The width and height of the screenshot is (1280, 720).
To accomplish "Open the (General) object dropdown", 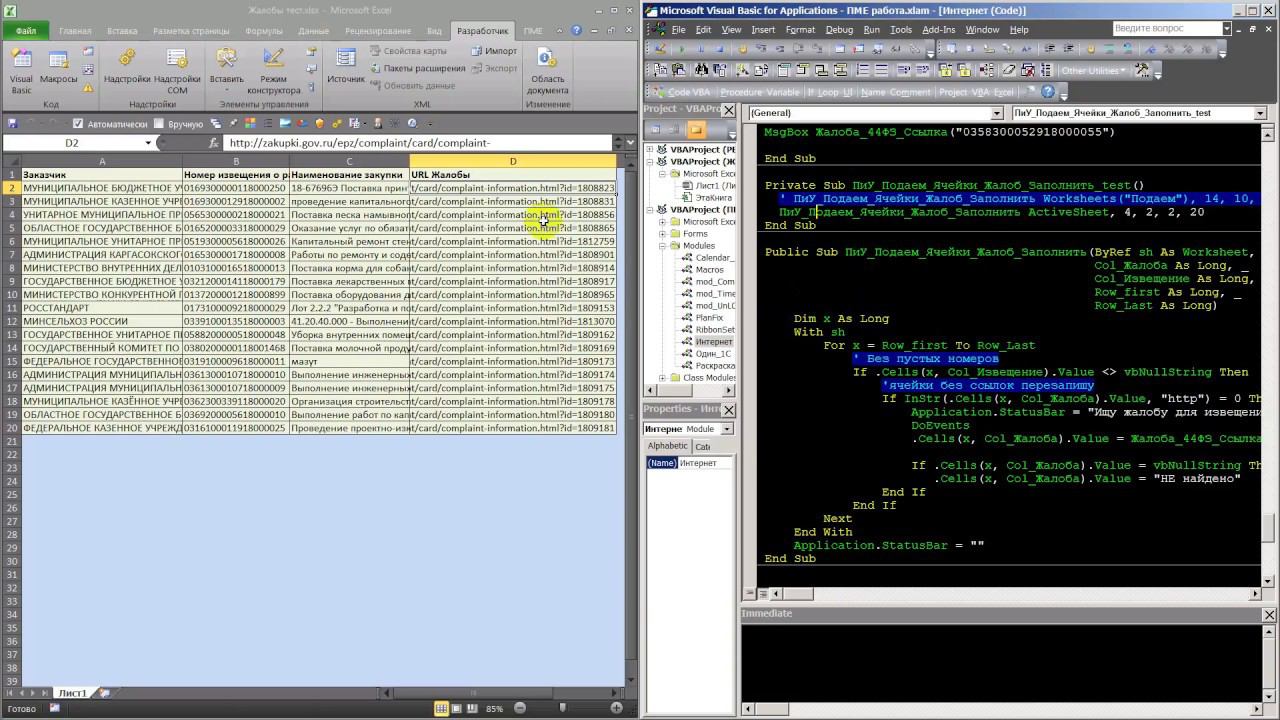I will tap(998, 113).
